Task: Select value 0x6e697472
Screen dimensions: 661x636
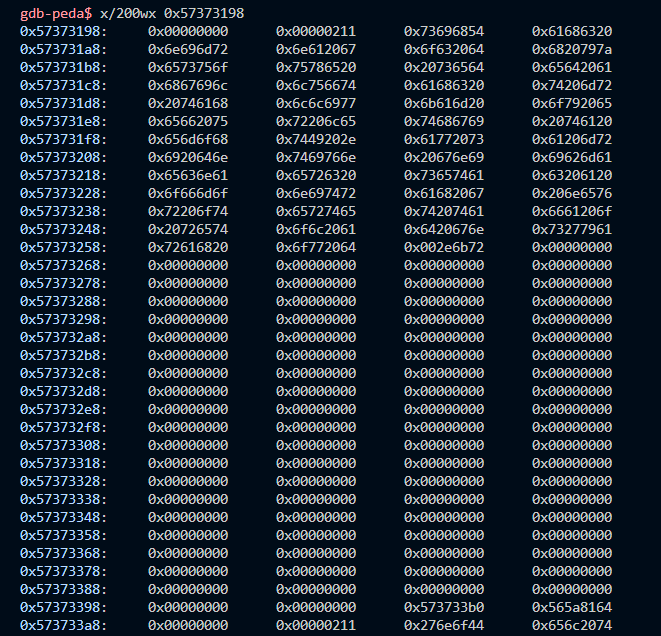Action: click(316, 193)
